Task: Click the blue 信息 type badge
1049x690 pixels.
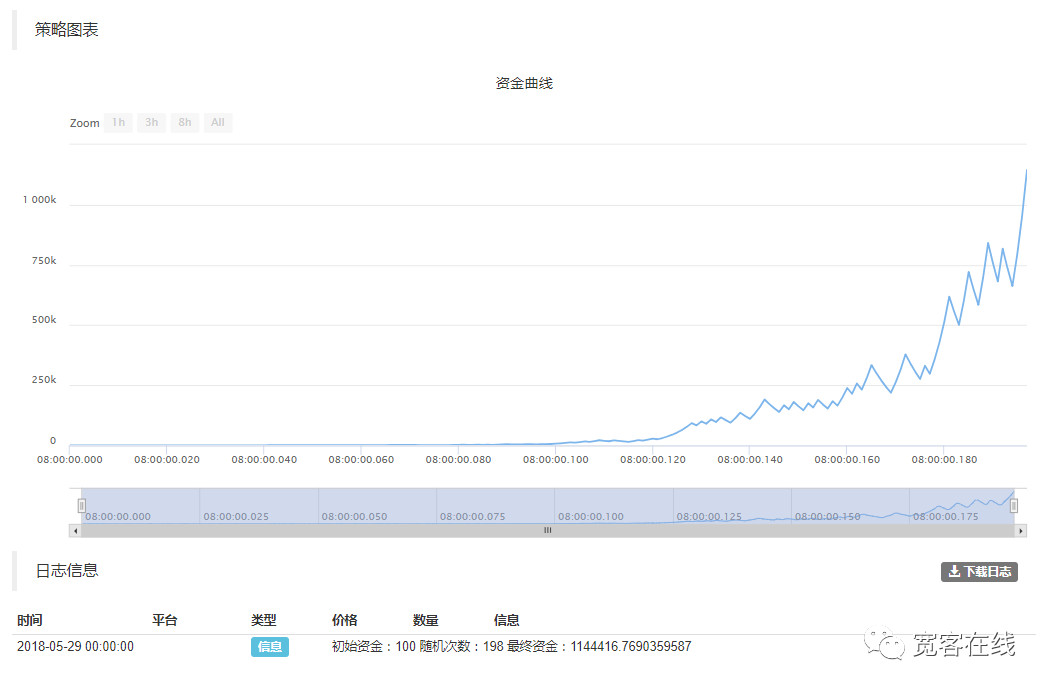Action: [270, 647]
